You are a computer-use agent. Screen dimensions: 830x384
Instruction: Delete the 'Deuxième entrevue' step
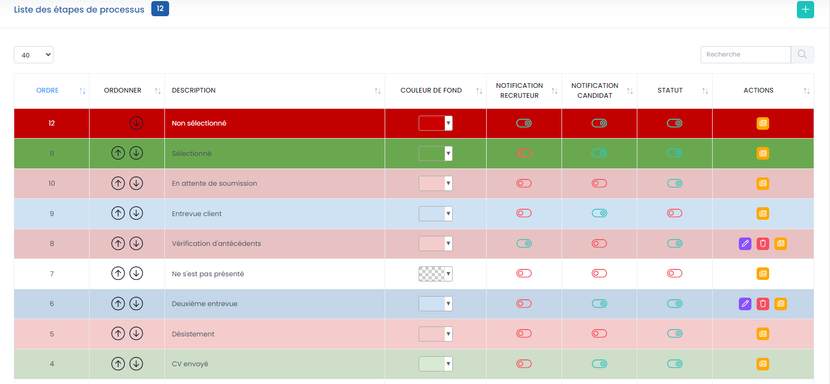coord(763,303)
